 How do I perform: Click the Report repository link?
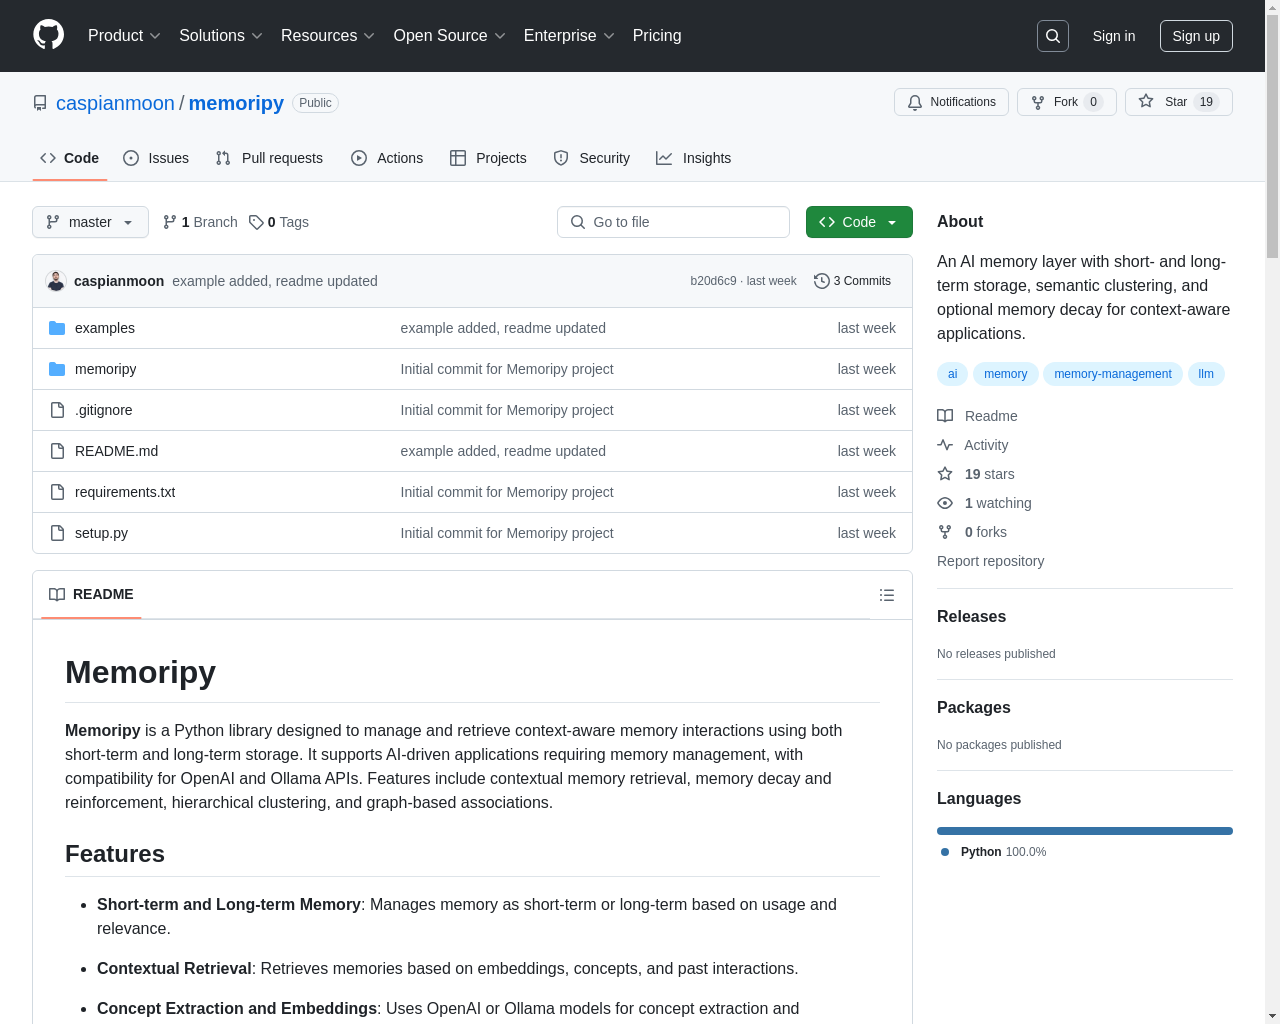pos(990,561)
